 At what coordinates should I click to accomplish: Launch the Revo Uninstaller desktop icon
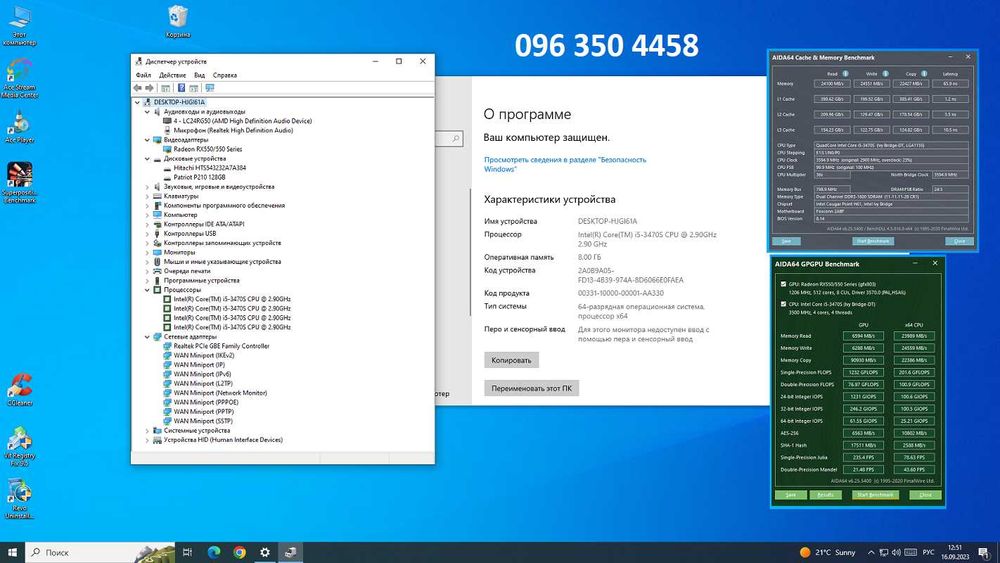click(19, 499)
